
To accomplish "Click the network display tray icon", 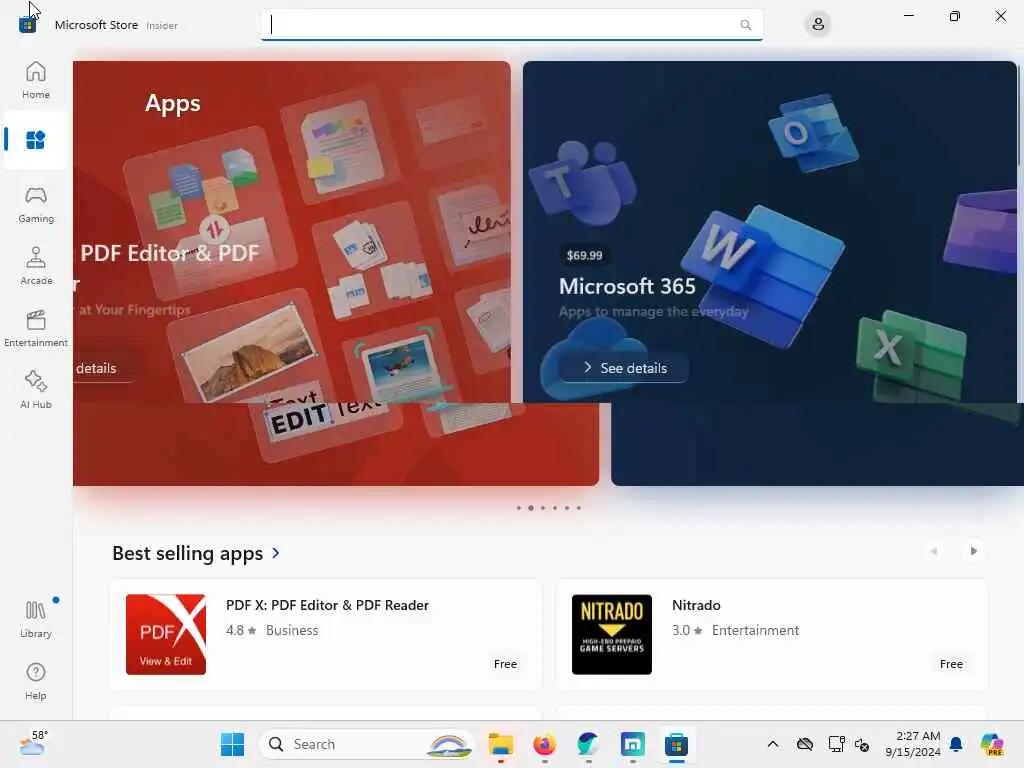I will 837,744.
